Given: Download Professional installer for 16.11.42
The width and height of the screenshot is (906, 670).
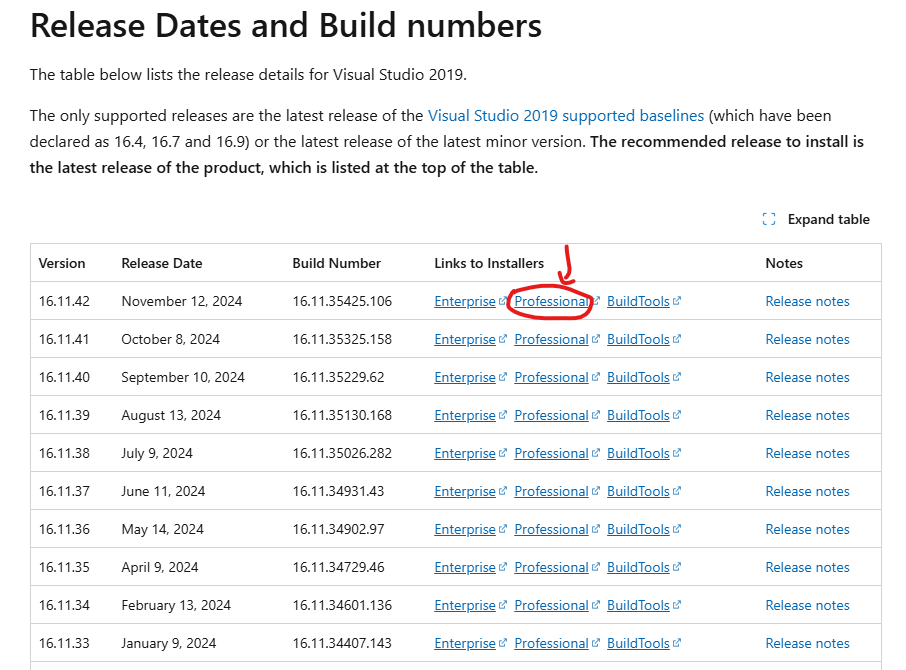Looking at the screenshot, I should [551, 302].
